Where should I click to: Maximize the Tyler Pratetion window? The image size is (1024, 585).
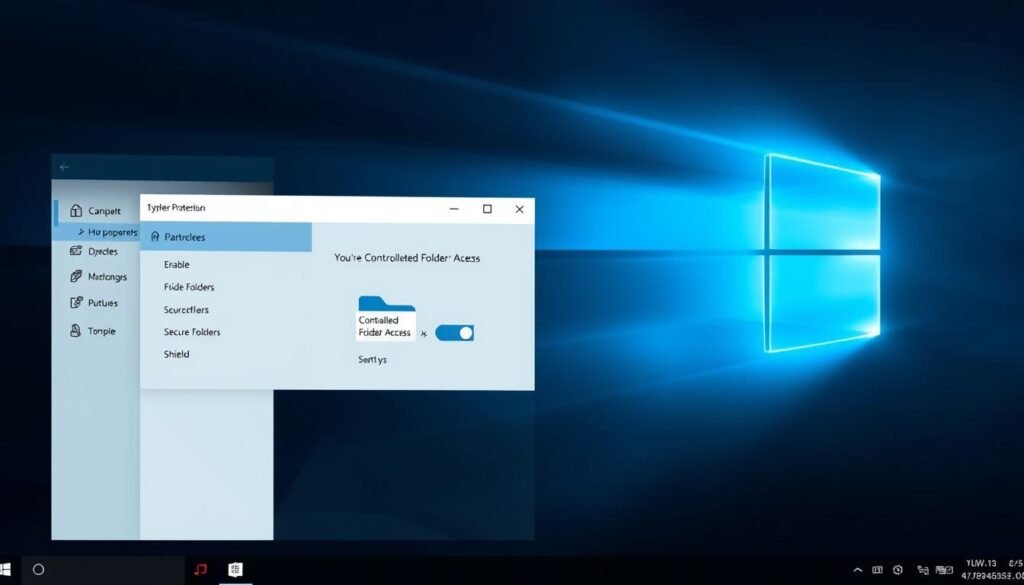(x=487, y=209)
